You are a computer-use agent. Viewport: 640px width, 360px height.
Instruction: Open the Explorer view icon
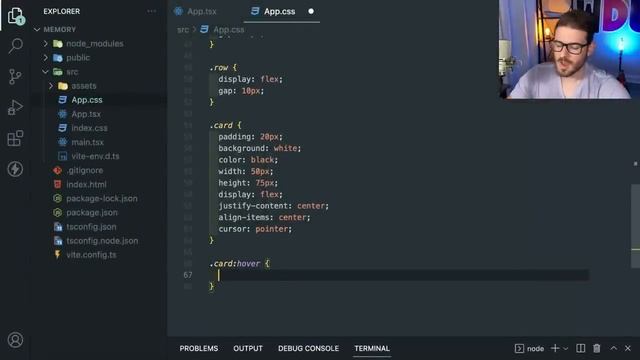tap(16, 16)
